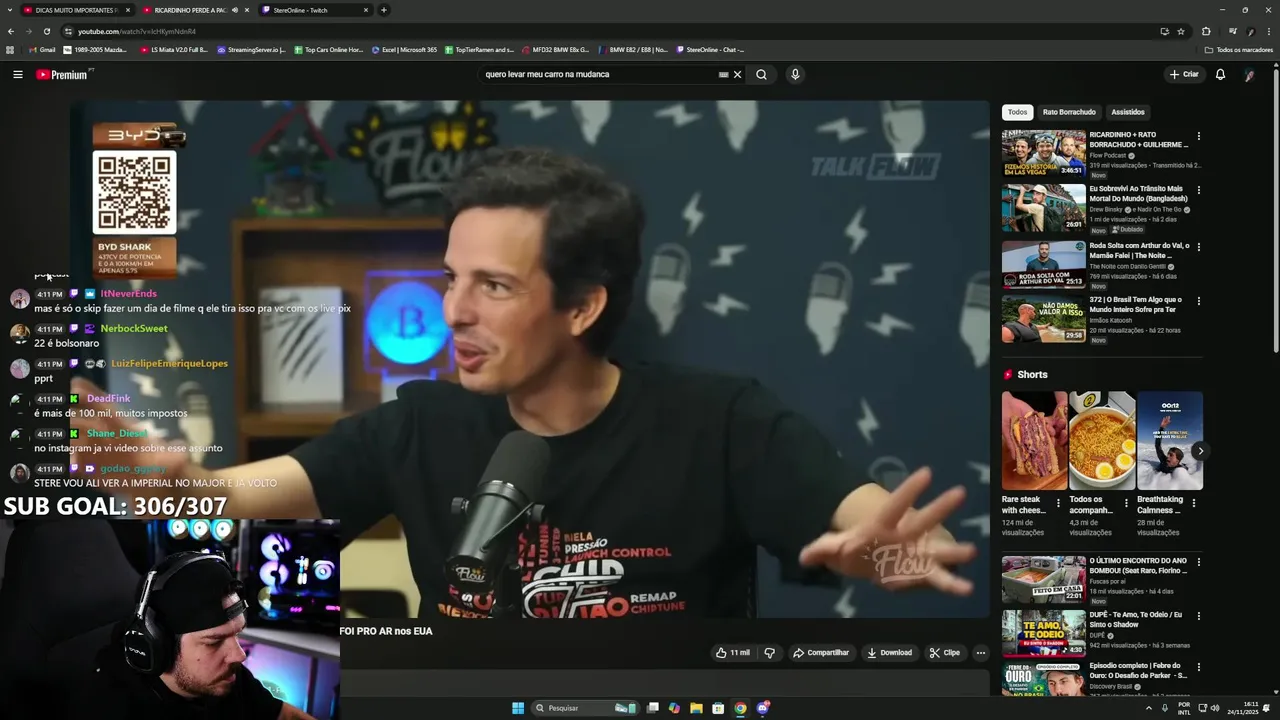This screenshot has height=720, width=1280.
Task: Open the apps grid in the bookmarks bar
Action: [10, 49]
